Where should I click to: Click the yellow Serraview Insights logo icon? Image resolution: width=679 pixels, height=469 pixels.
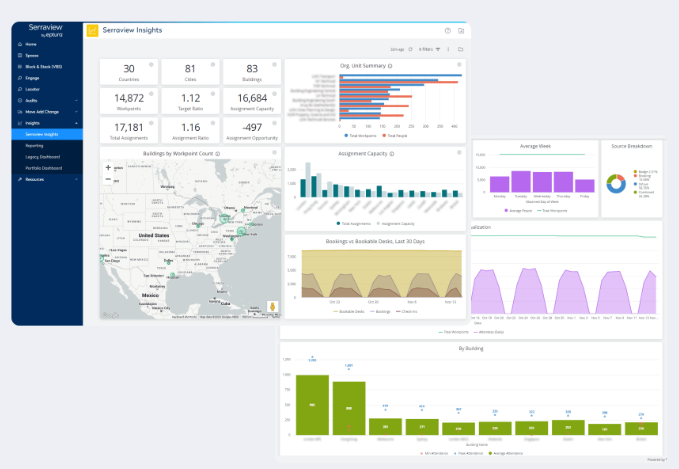92,31
